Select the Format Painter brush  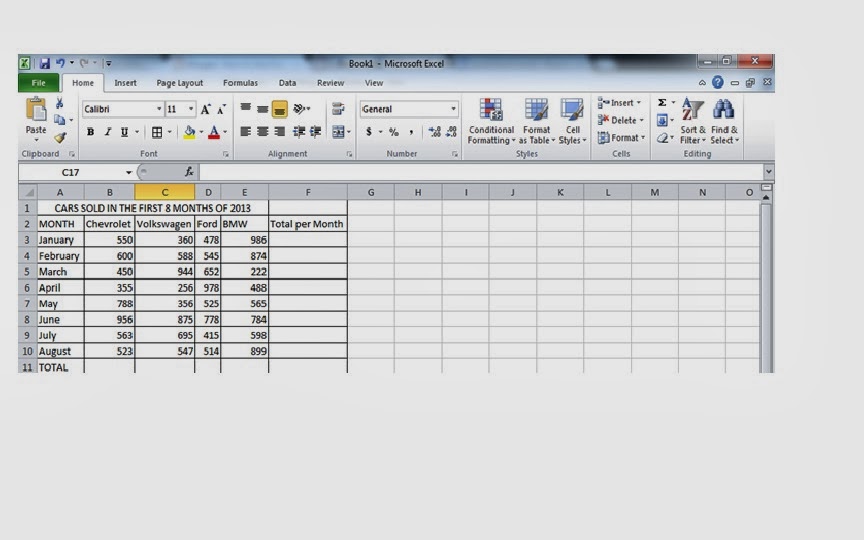(60, 137)
